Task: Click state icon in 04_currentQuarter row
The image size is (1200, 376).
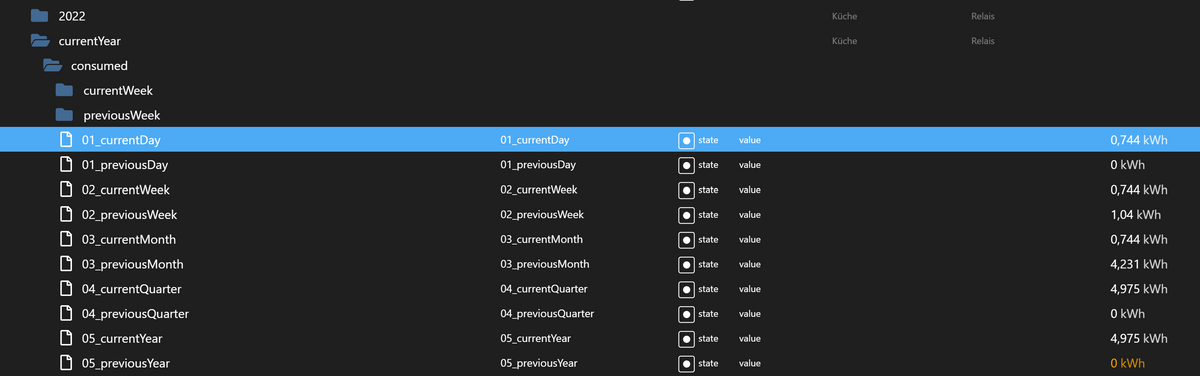Action: click(x=686, y=289)
